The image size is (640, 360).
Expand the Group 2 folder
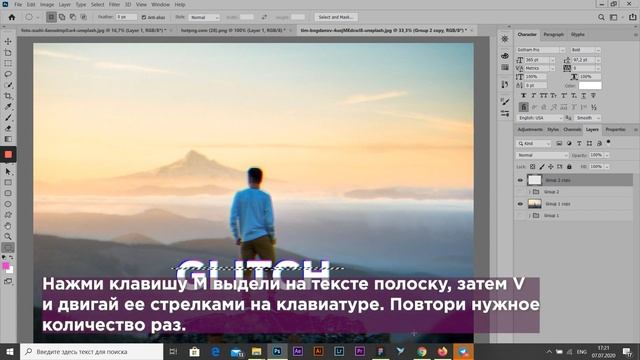pyautogui.click(x=530, y=192)
